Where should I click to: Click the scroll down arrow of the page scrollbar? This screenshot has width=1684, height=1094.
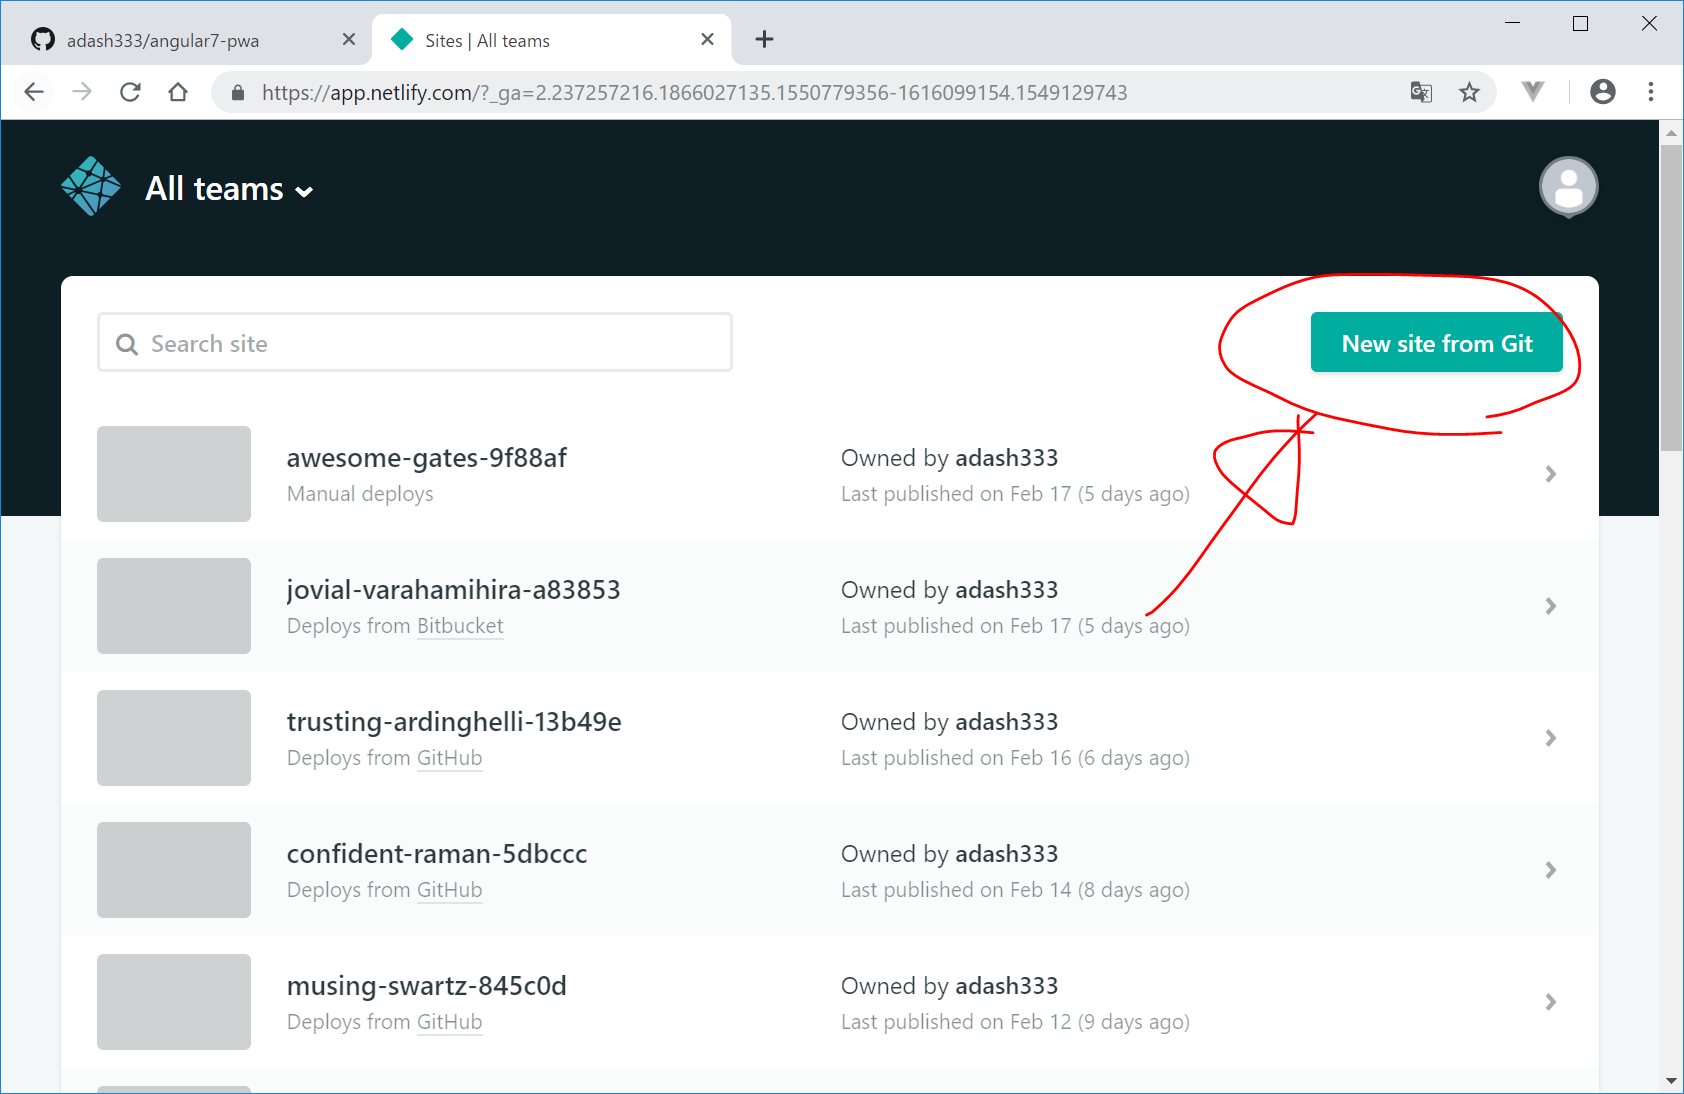click(x=1671, y=1081)
